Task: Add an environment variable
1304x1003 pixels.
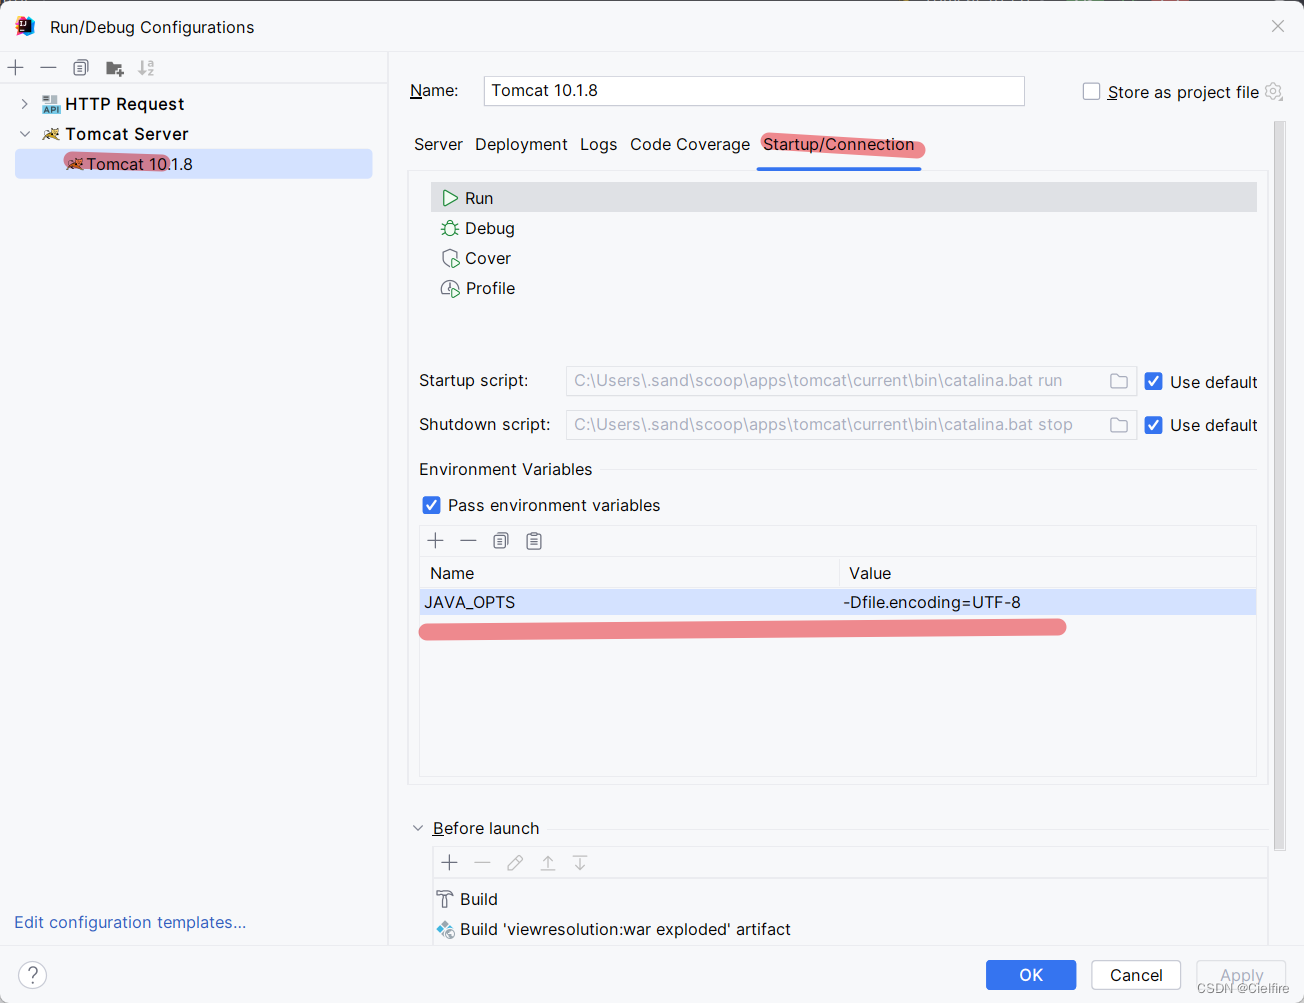Action: tap(436, 541)
